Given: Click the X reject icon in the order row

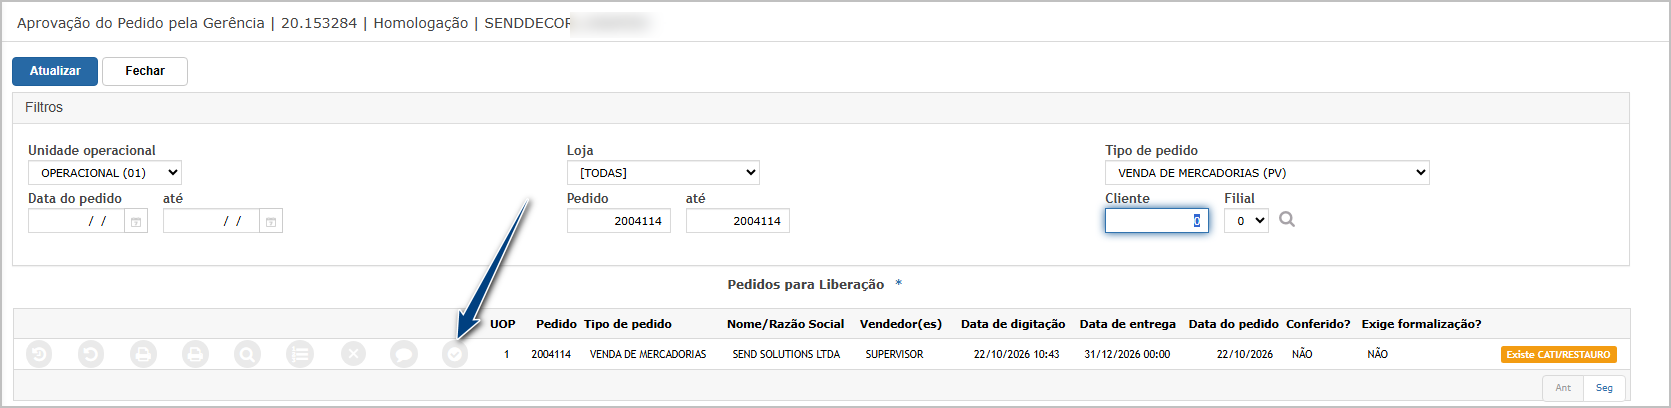Looking at the screenshot, I should coord(353,354).
